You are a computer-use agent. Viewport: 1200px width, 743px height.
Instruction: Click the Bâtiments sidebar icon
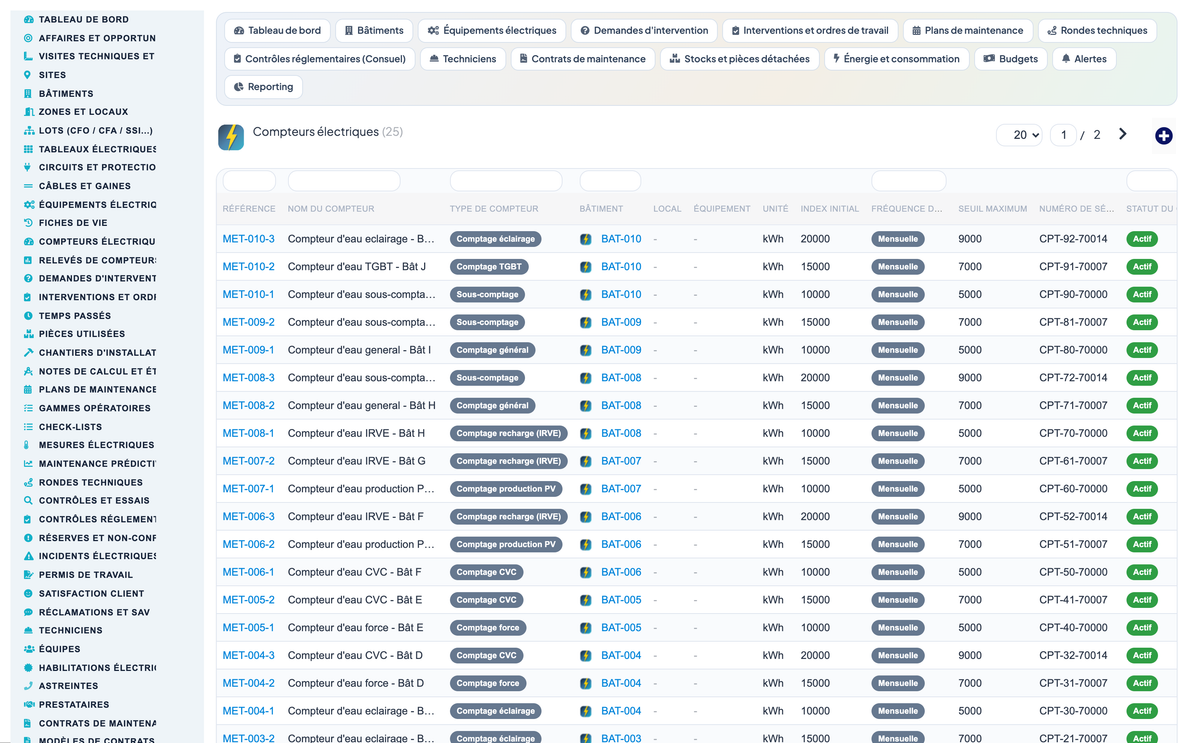click(x=28, y=93)
